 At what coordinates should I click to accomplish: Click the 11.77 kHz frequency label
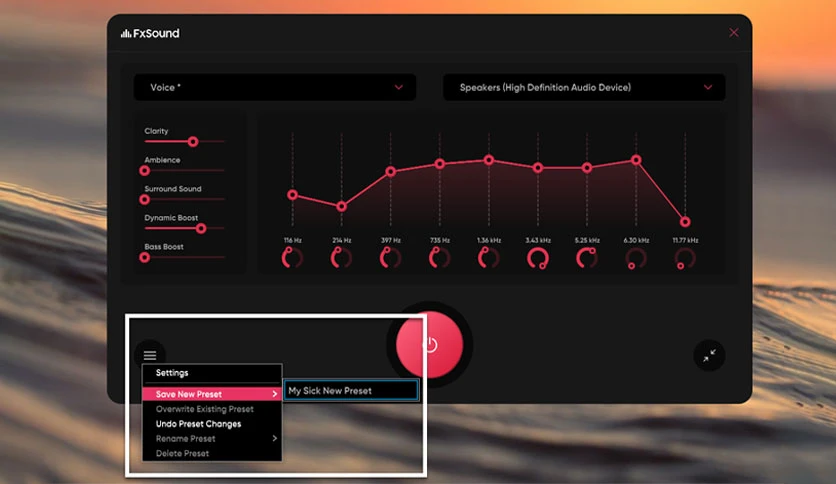pos(685,240)
